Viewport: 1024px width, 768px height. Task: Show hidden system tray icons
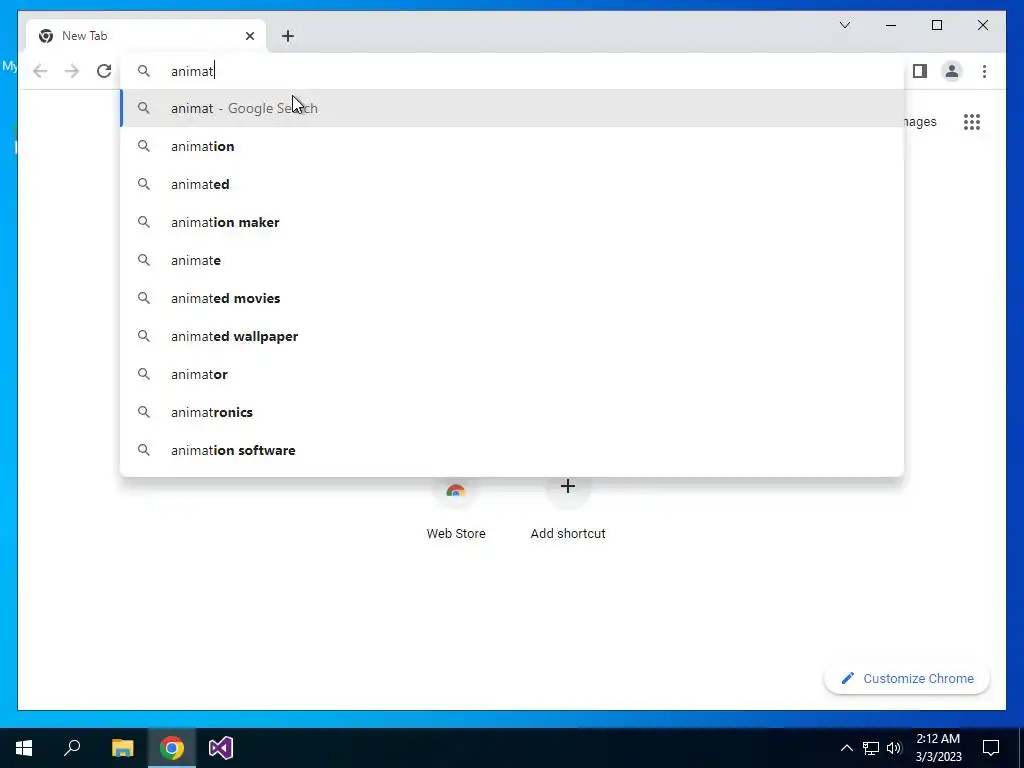(846, 748)
